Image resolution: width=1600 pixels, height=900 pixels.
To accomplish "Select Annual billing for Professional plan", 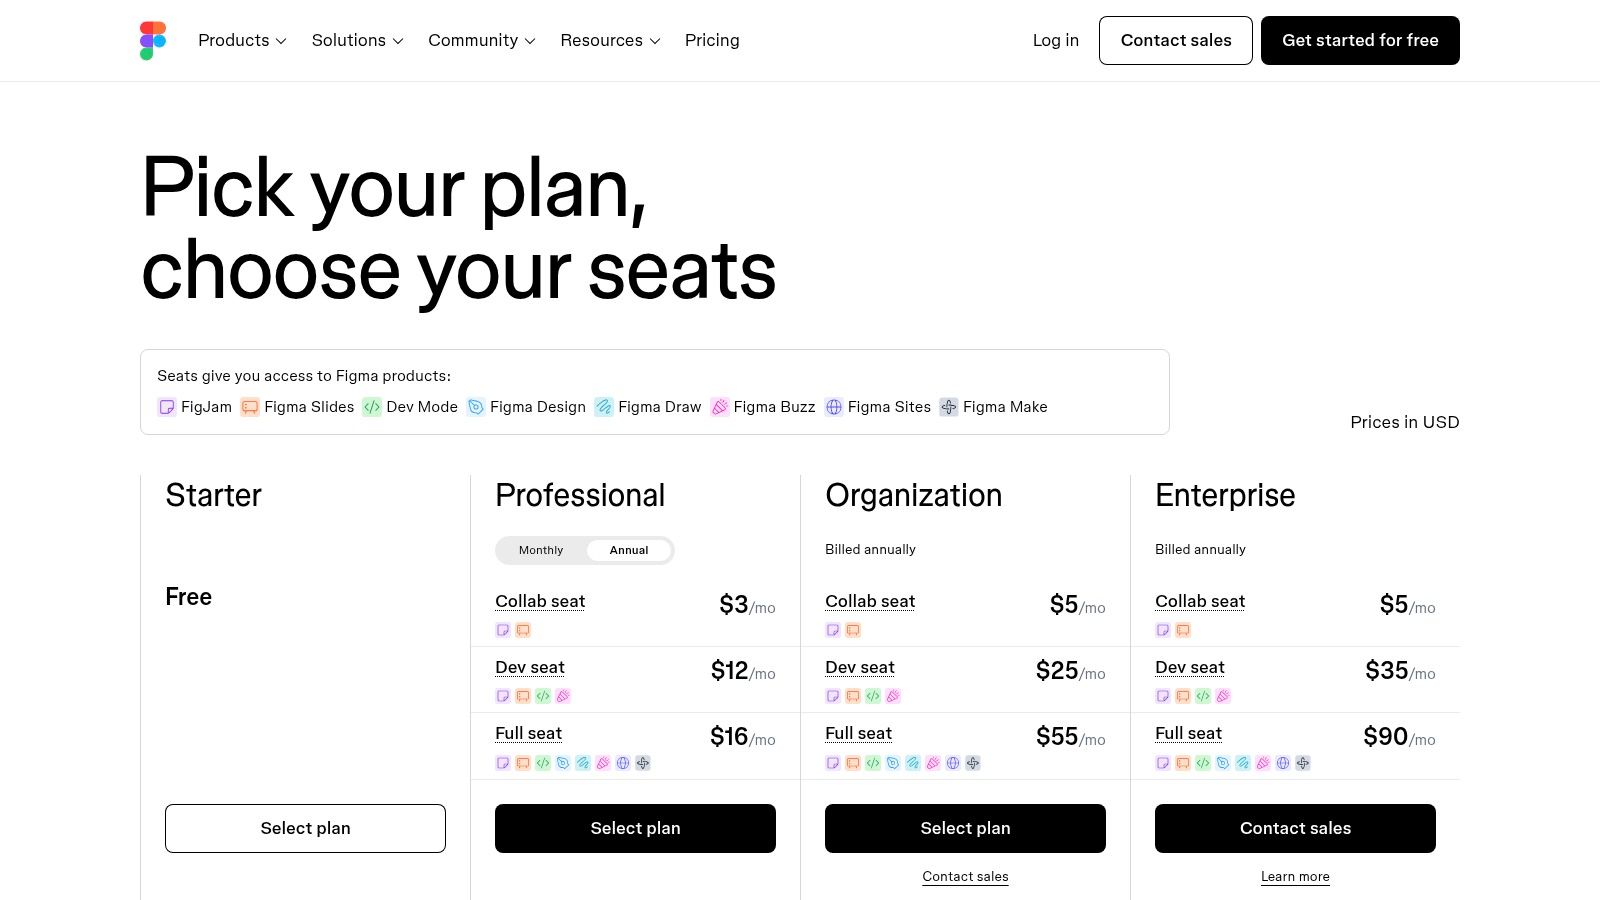I will (629, 550).
